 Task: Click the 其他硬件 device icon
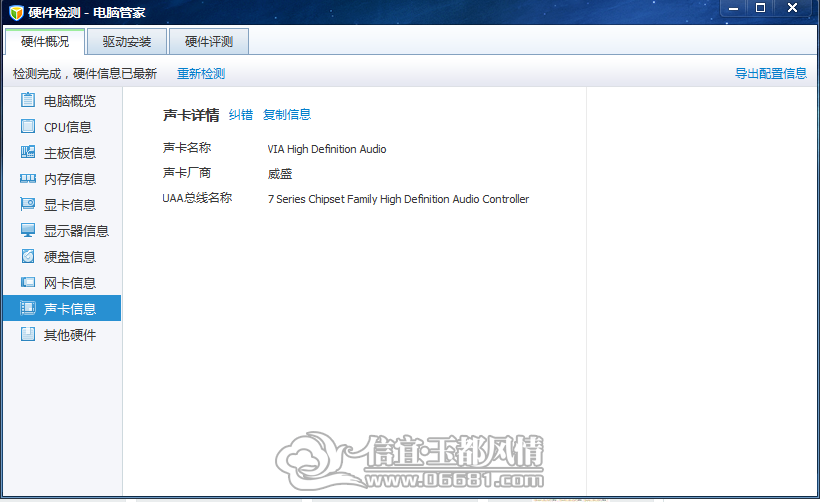28,334
